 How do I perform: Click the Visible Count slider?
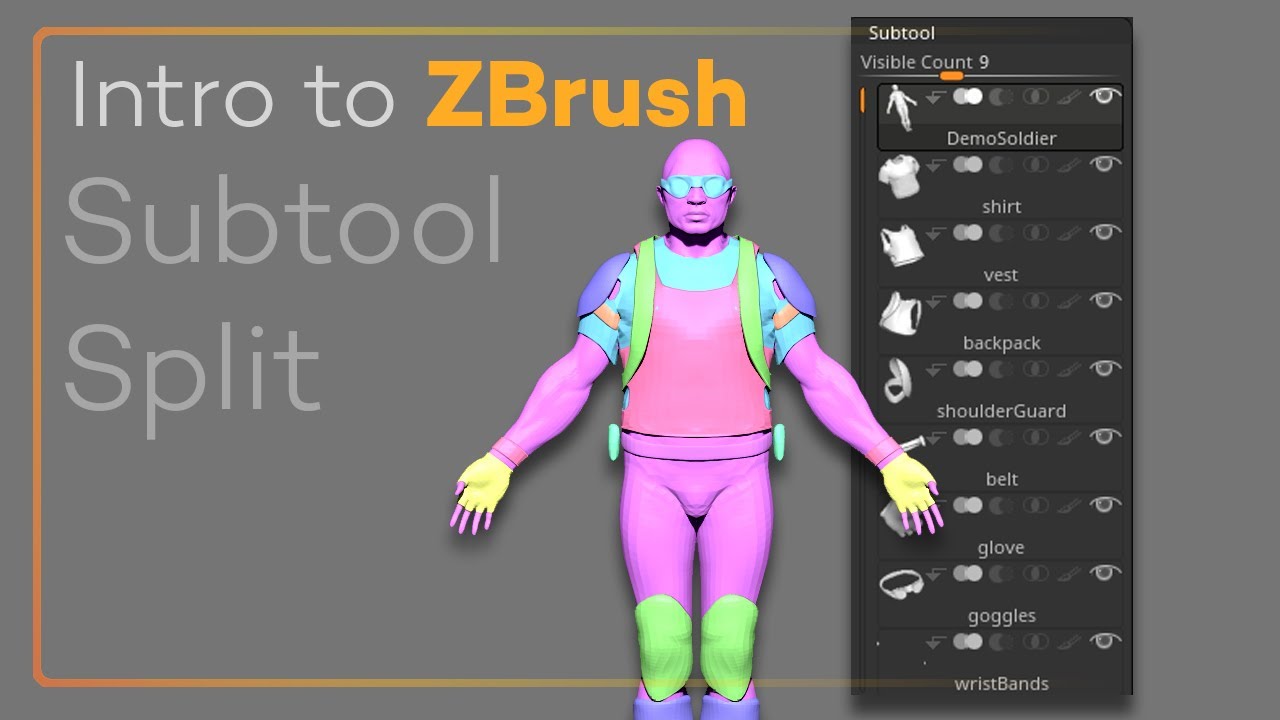[x=990, y=65]
